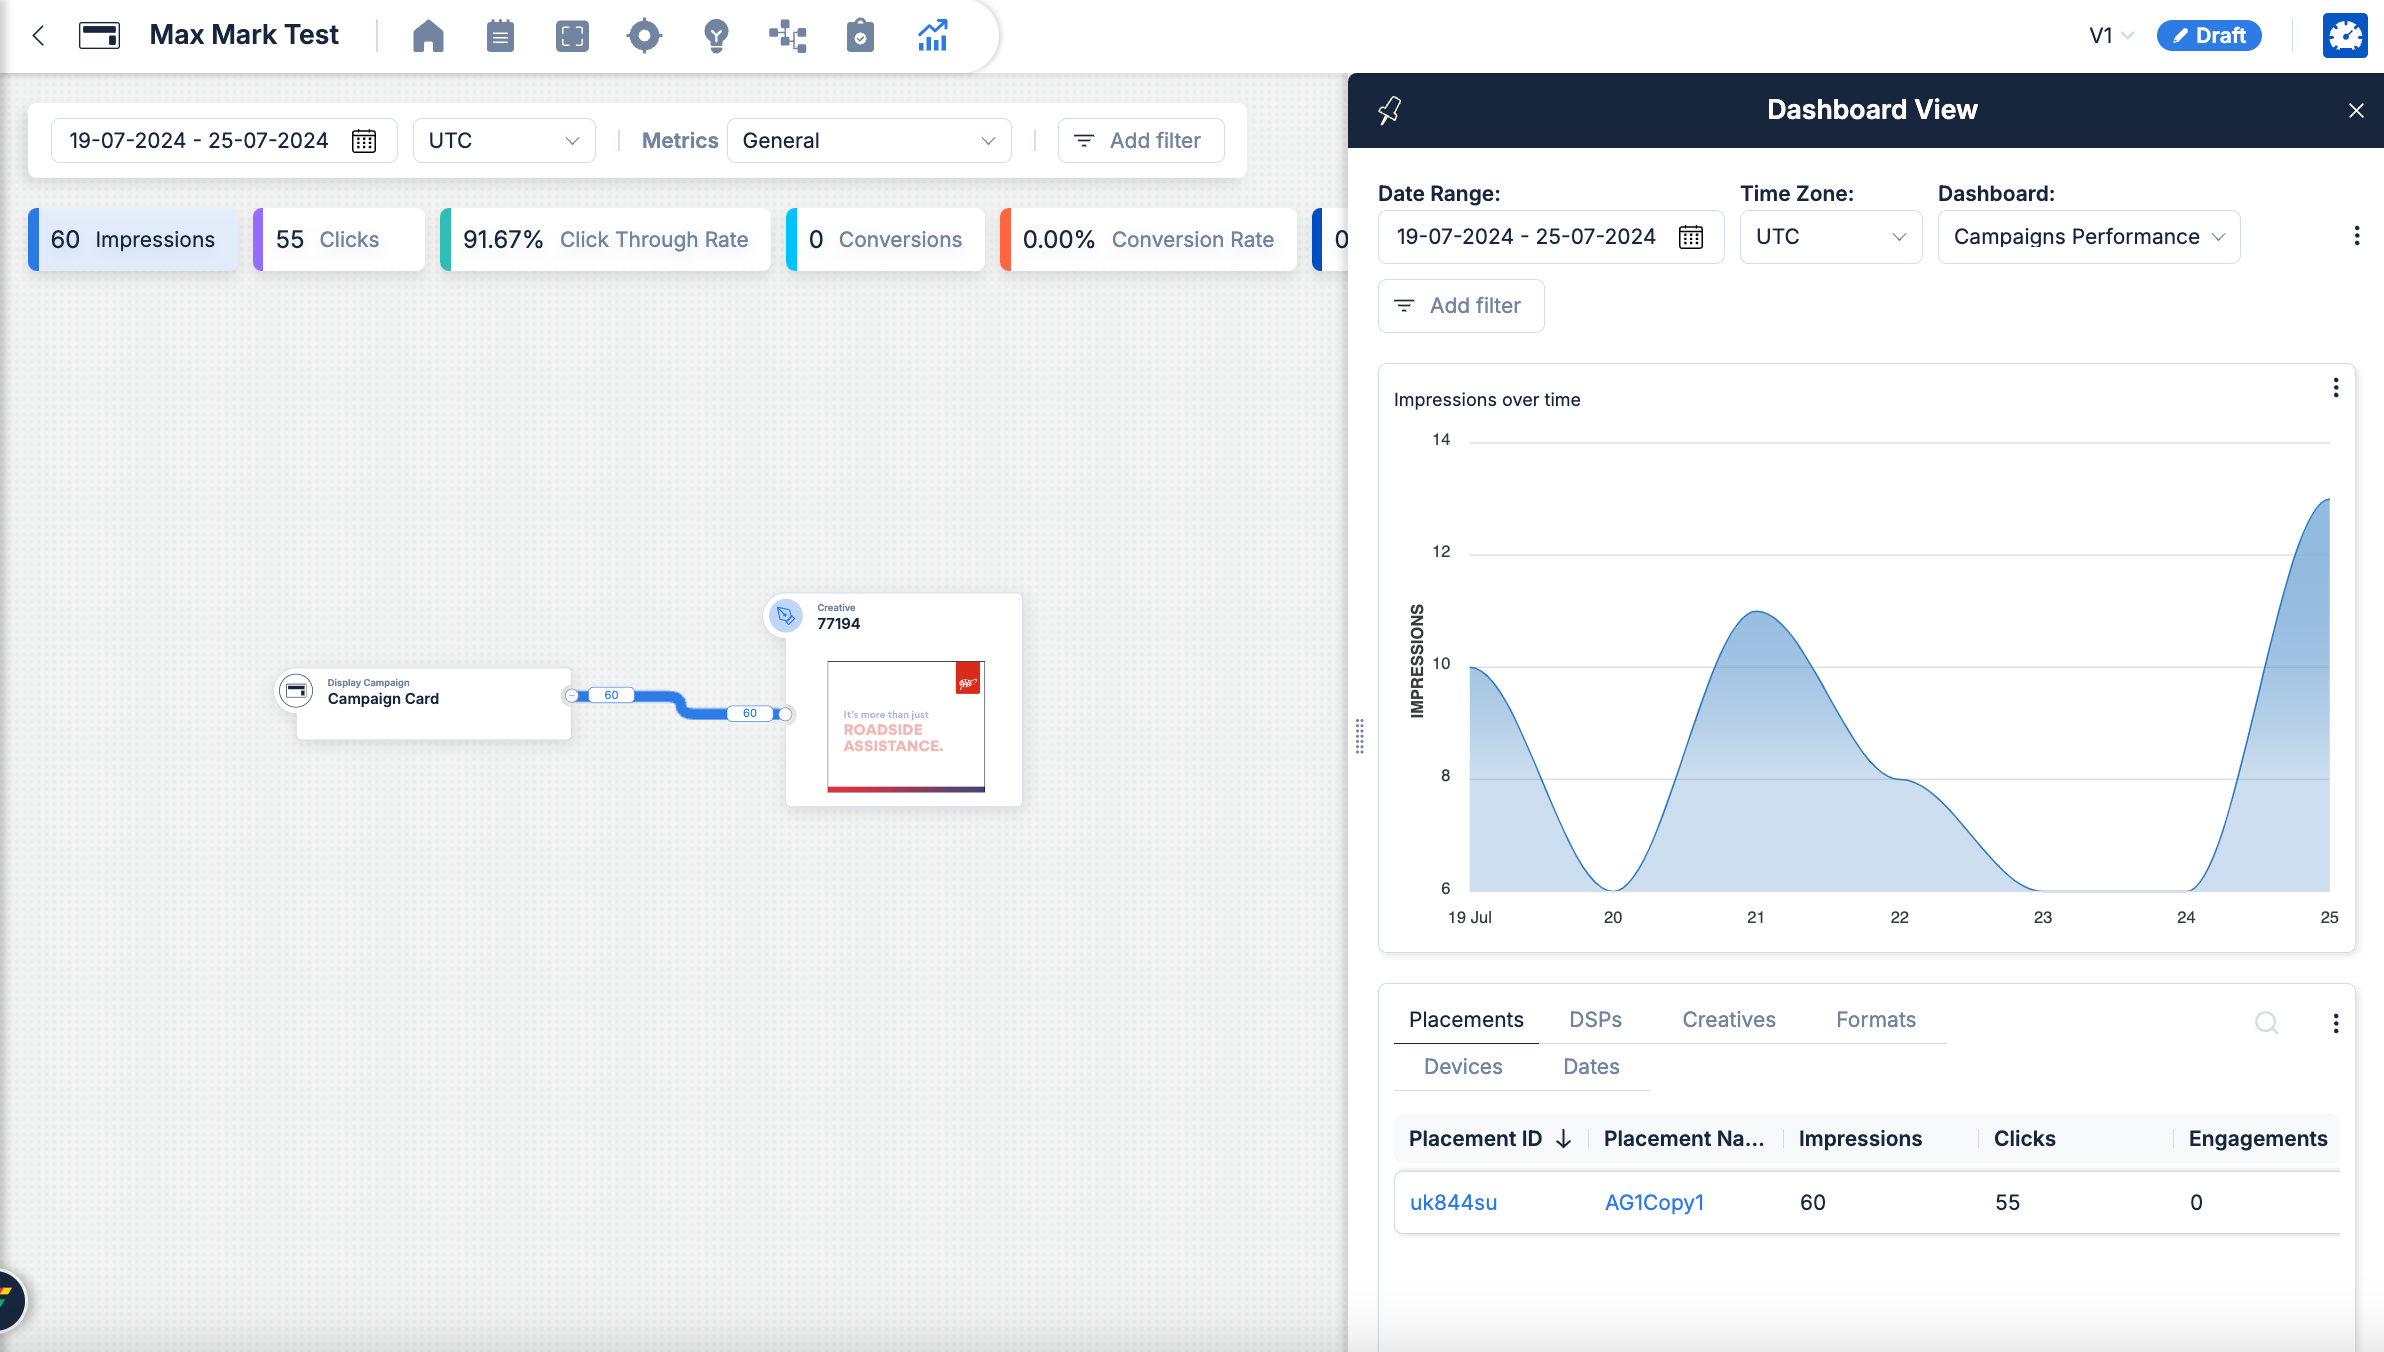Pin the Dashboard View panel
This screenshot has height=1352, width=2384.
coord(1389,110)
